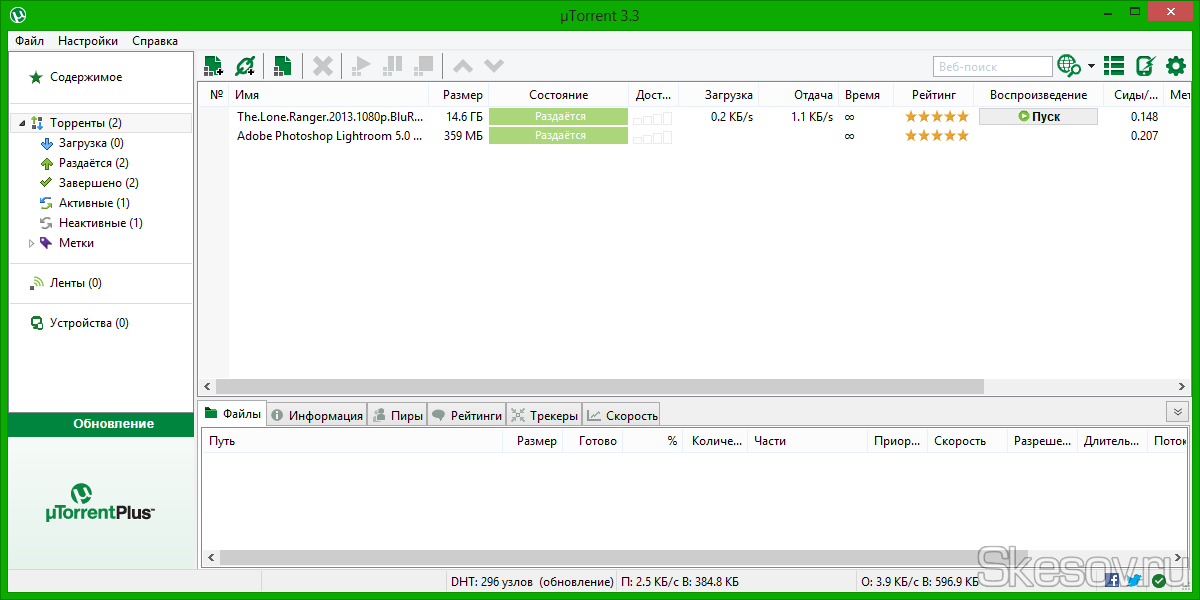Click the Twitter icon in status bar
The height and width of the screenshot is (600, 1200).
tap(1135, 581)
